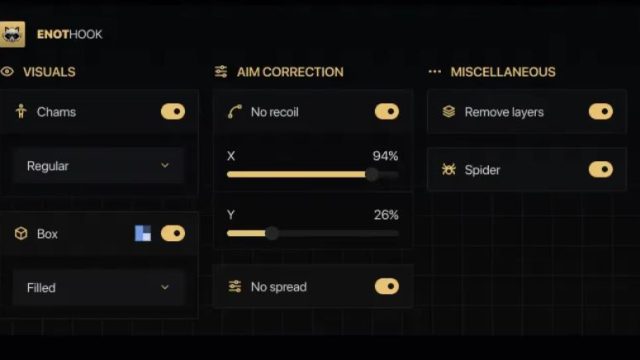Select the VISUALS section header
640x360 pixels.
coord(49,72)
